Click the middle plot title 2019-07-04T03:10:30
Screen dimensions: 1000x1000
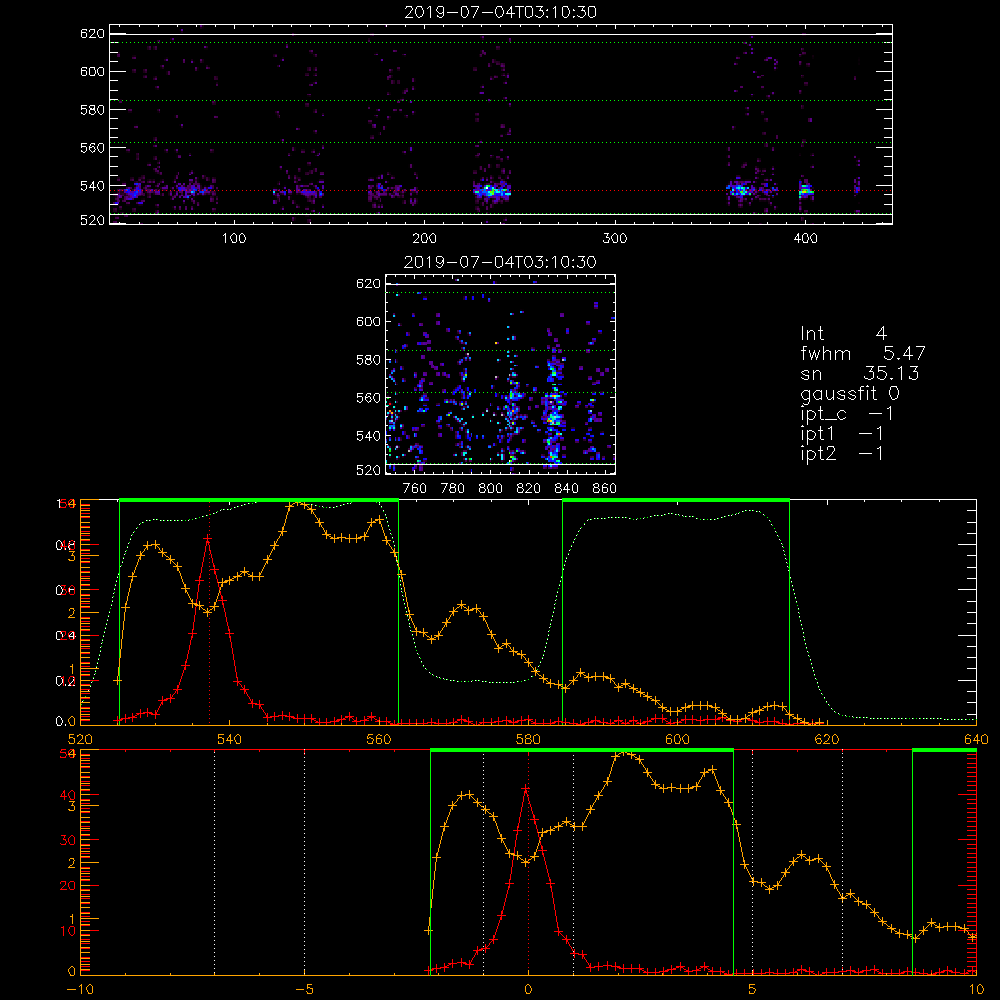pyautogui.click(x=500, y=262)
